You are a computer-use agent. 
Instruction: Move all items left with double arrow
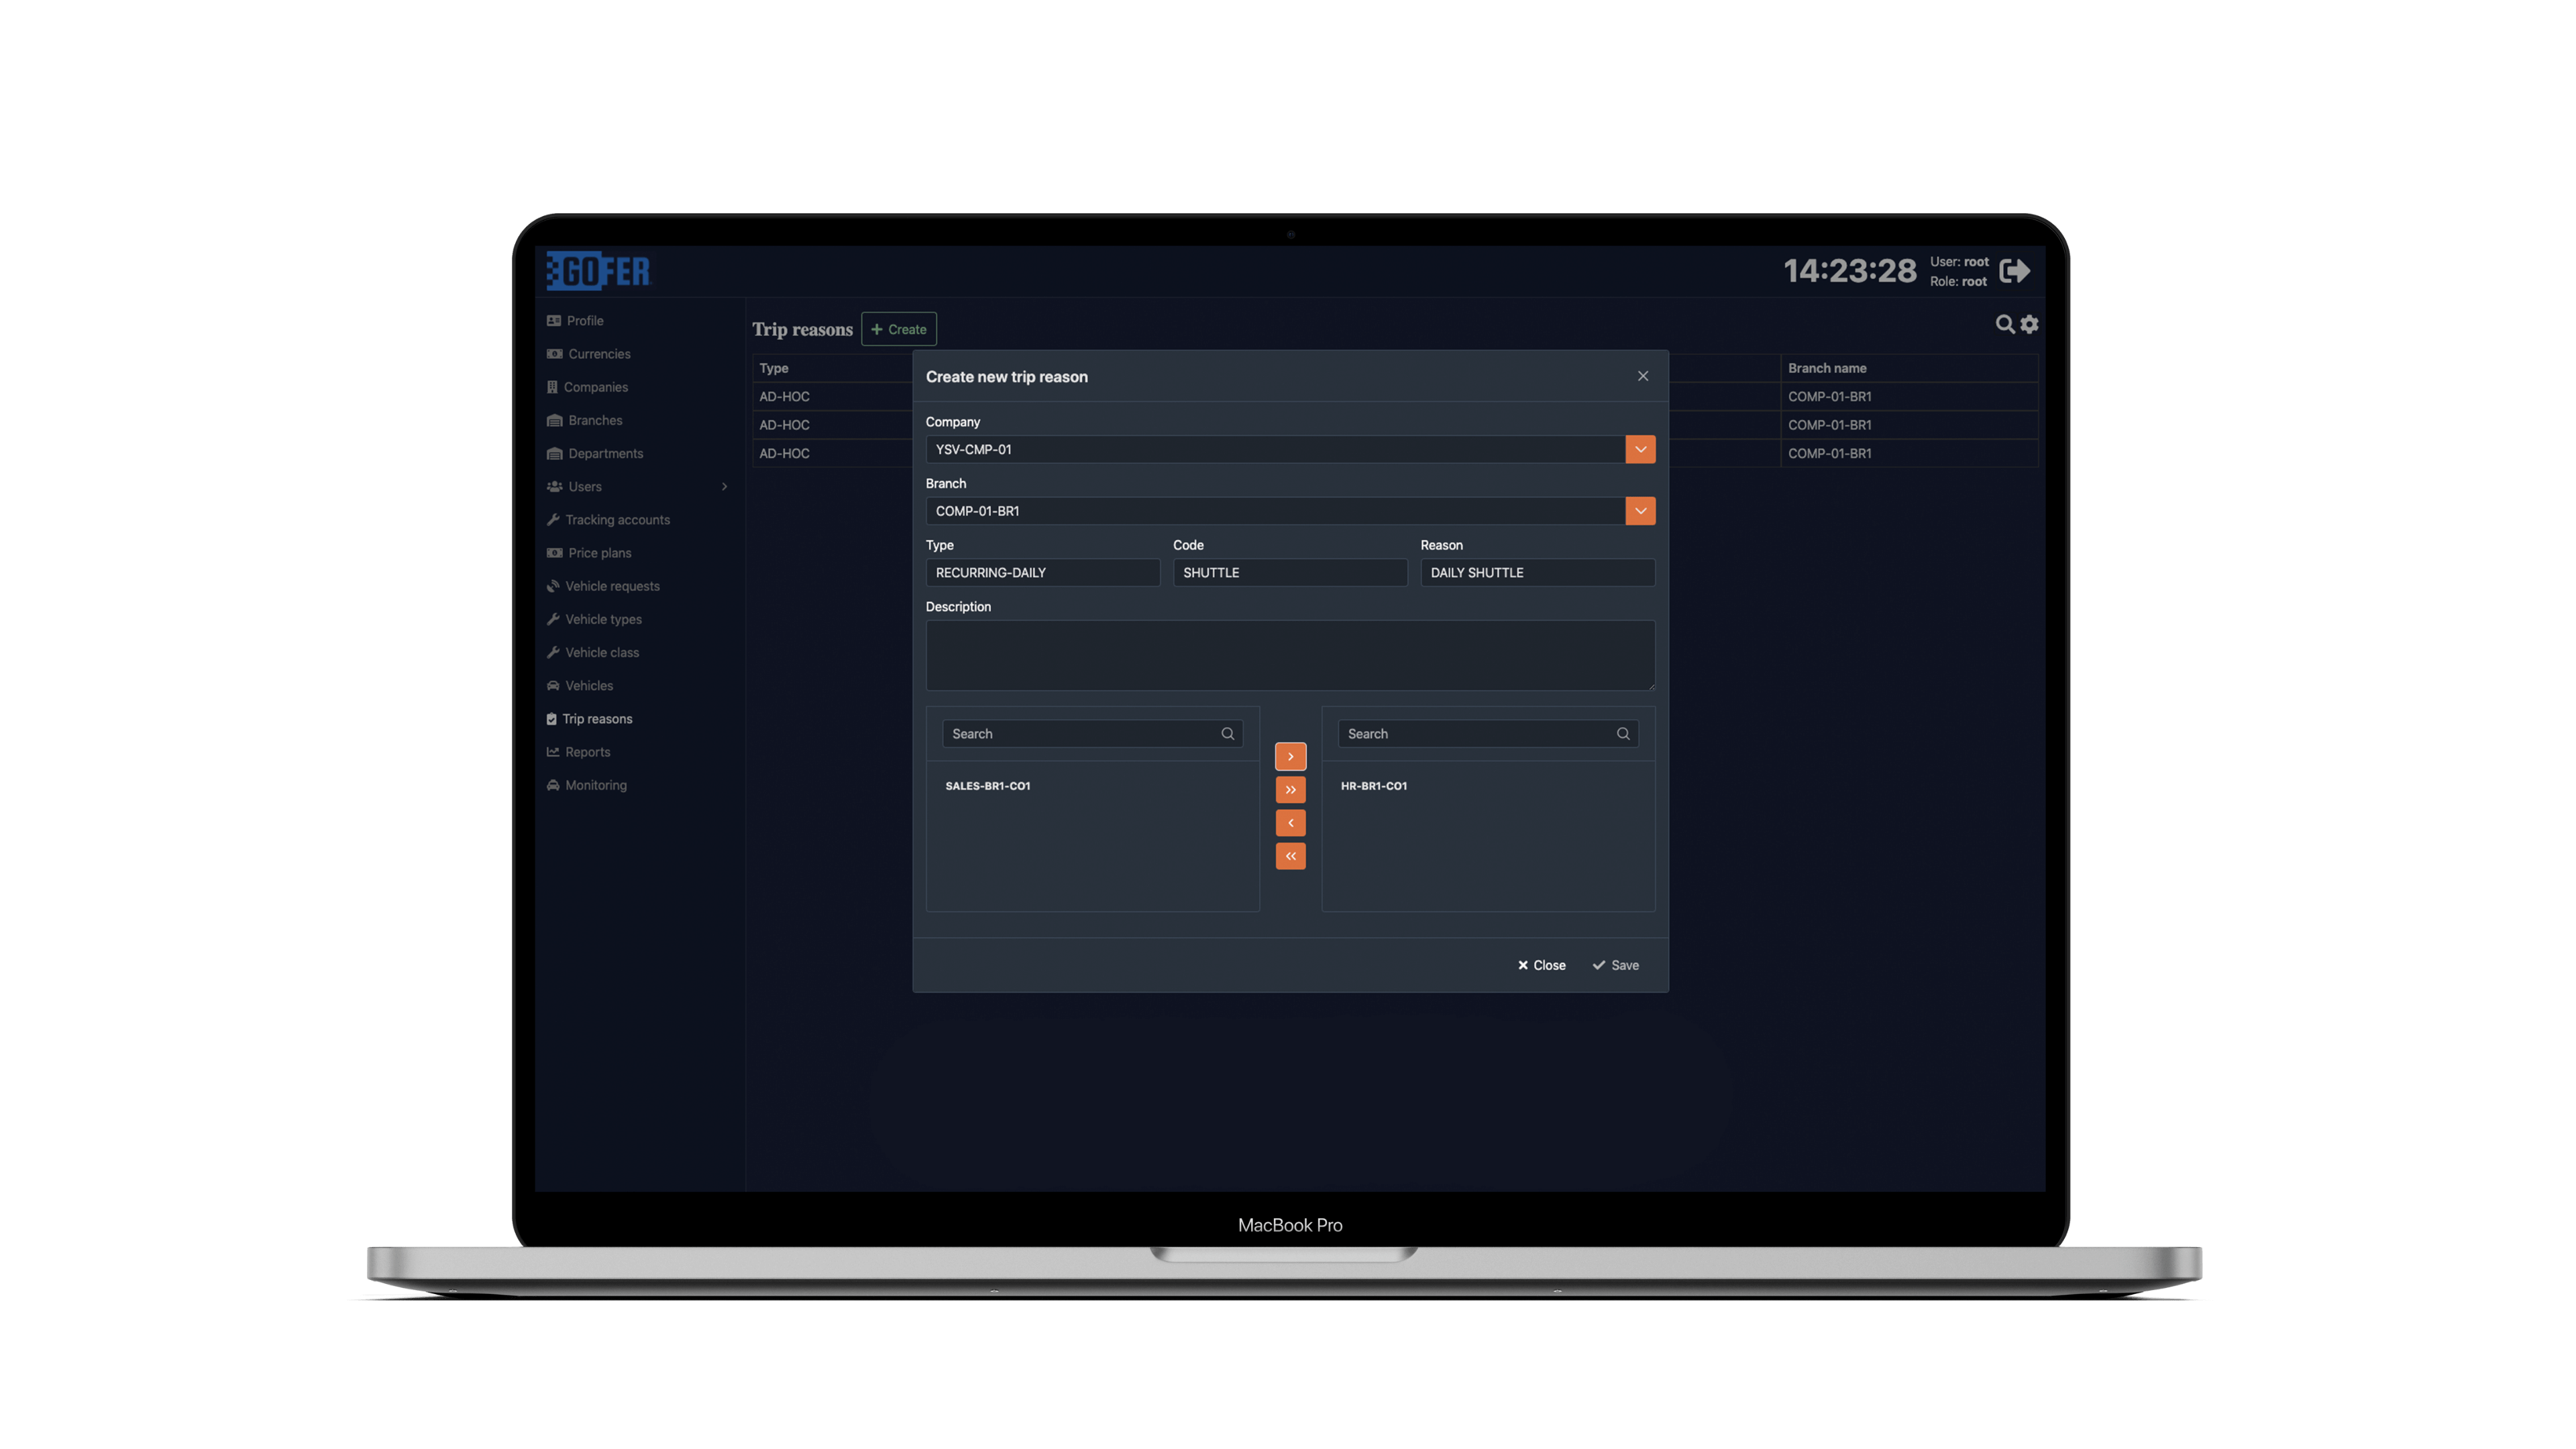[x=1290, y=856]
